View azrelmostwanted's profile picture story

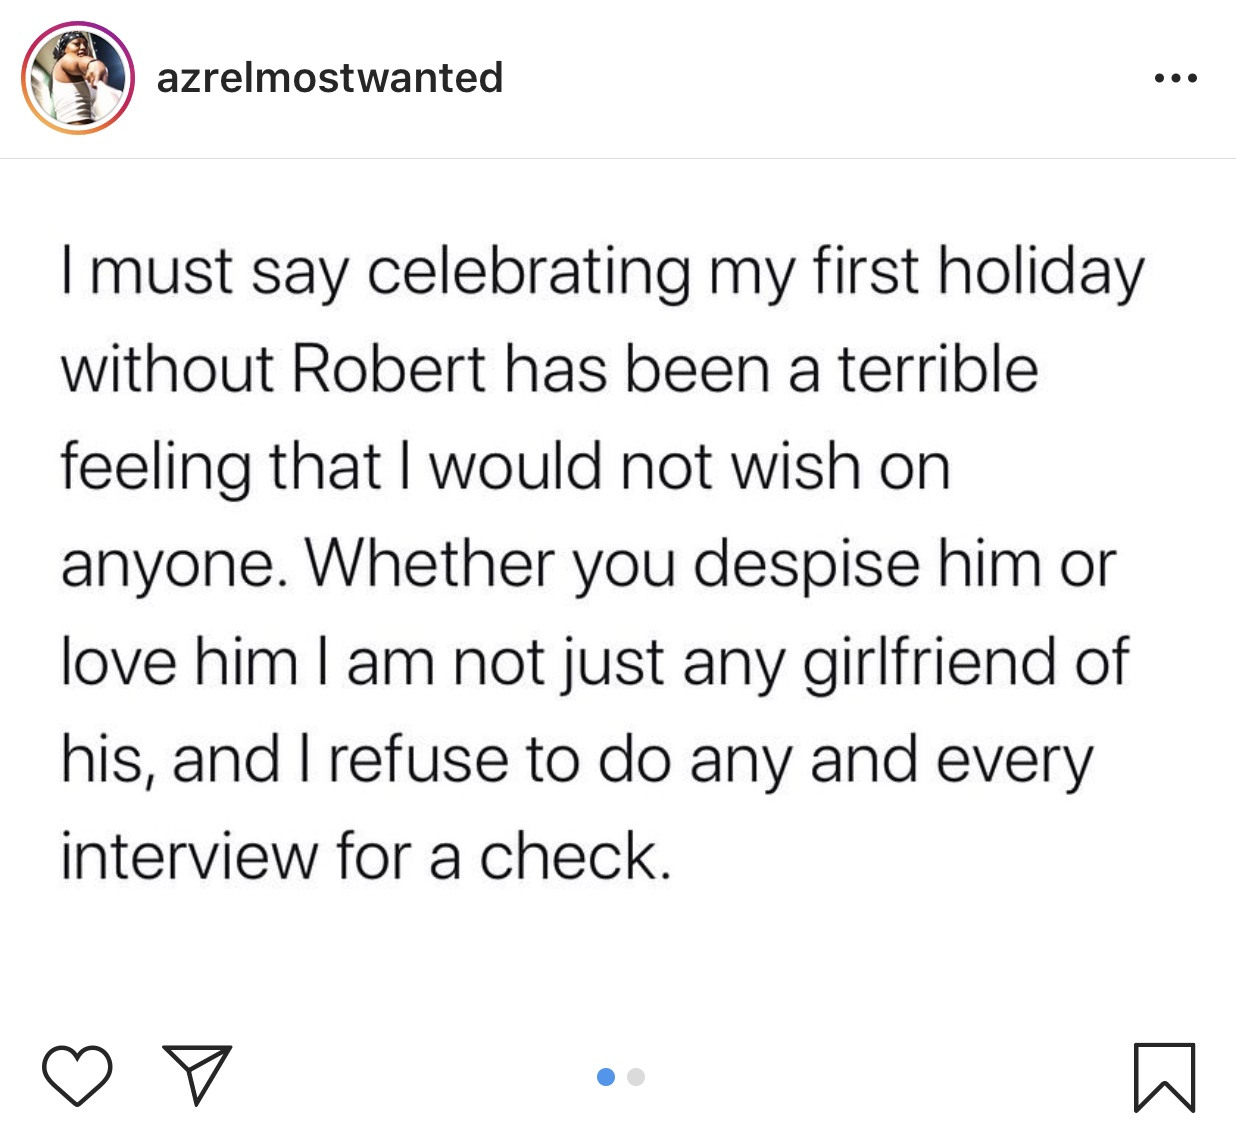pyautogui.click(x=78, y=78)
